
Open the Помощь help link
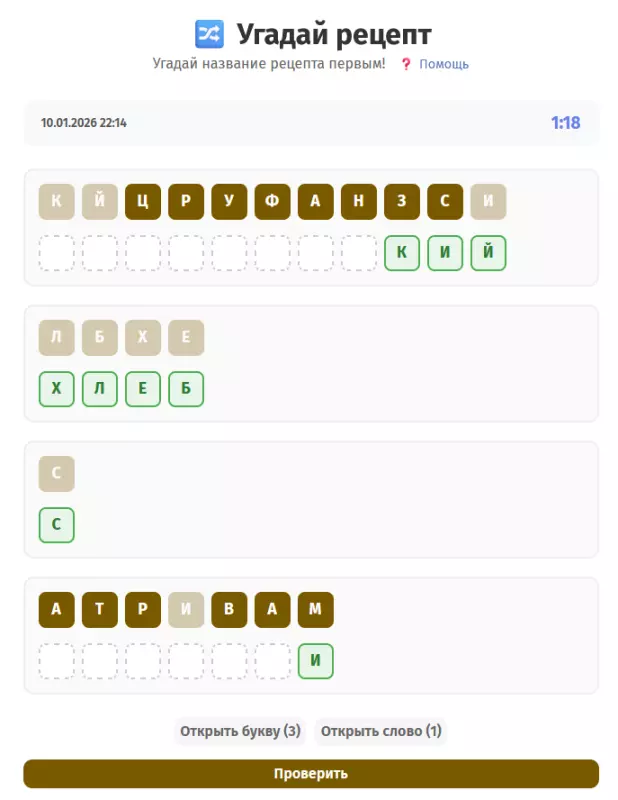pos(443,64)
